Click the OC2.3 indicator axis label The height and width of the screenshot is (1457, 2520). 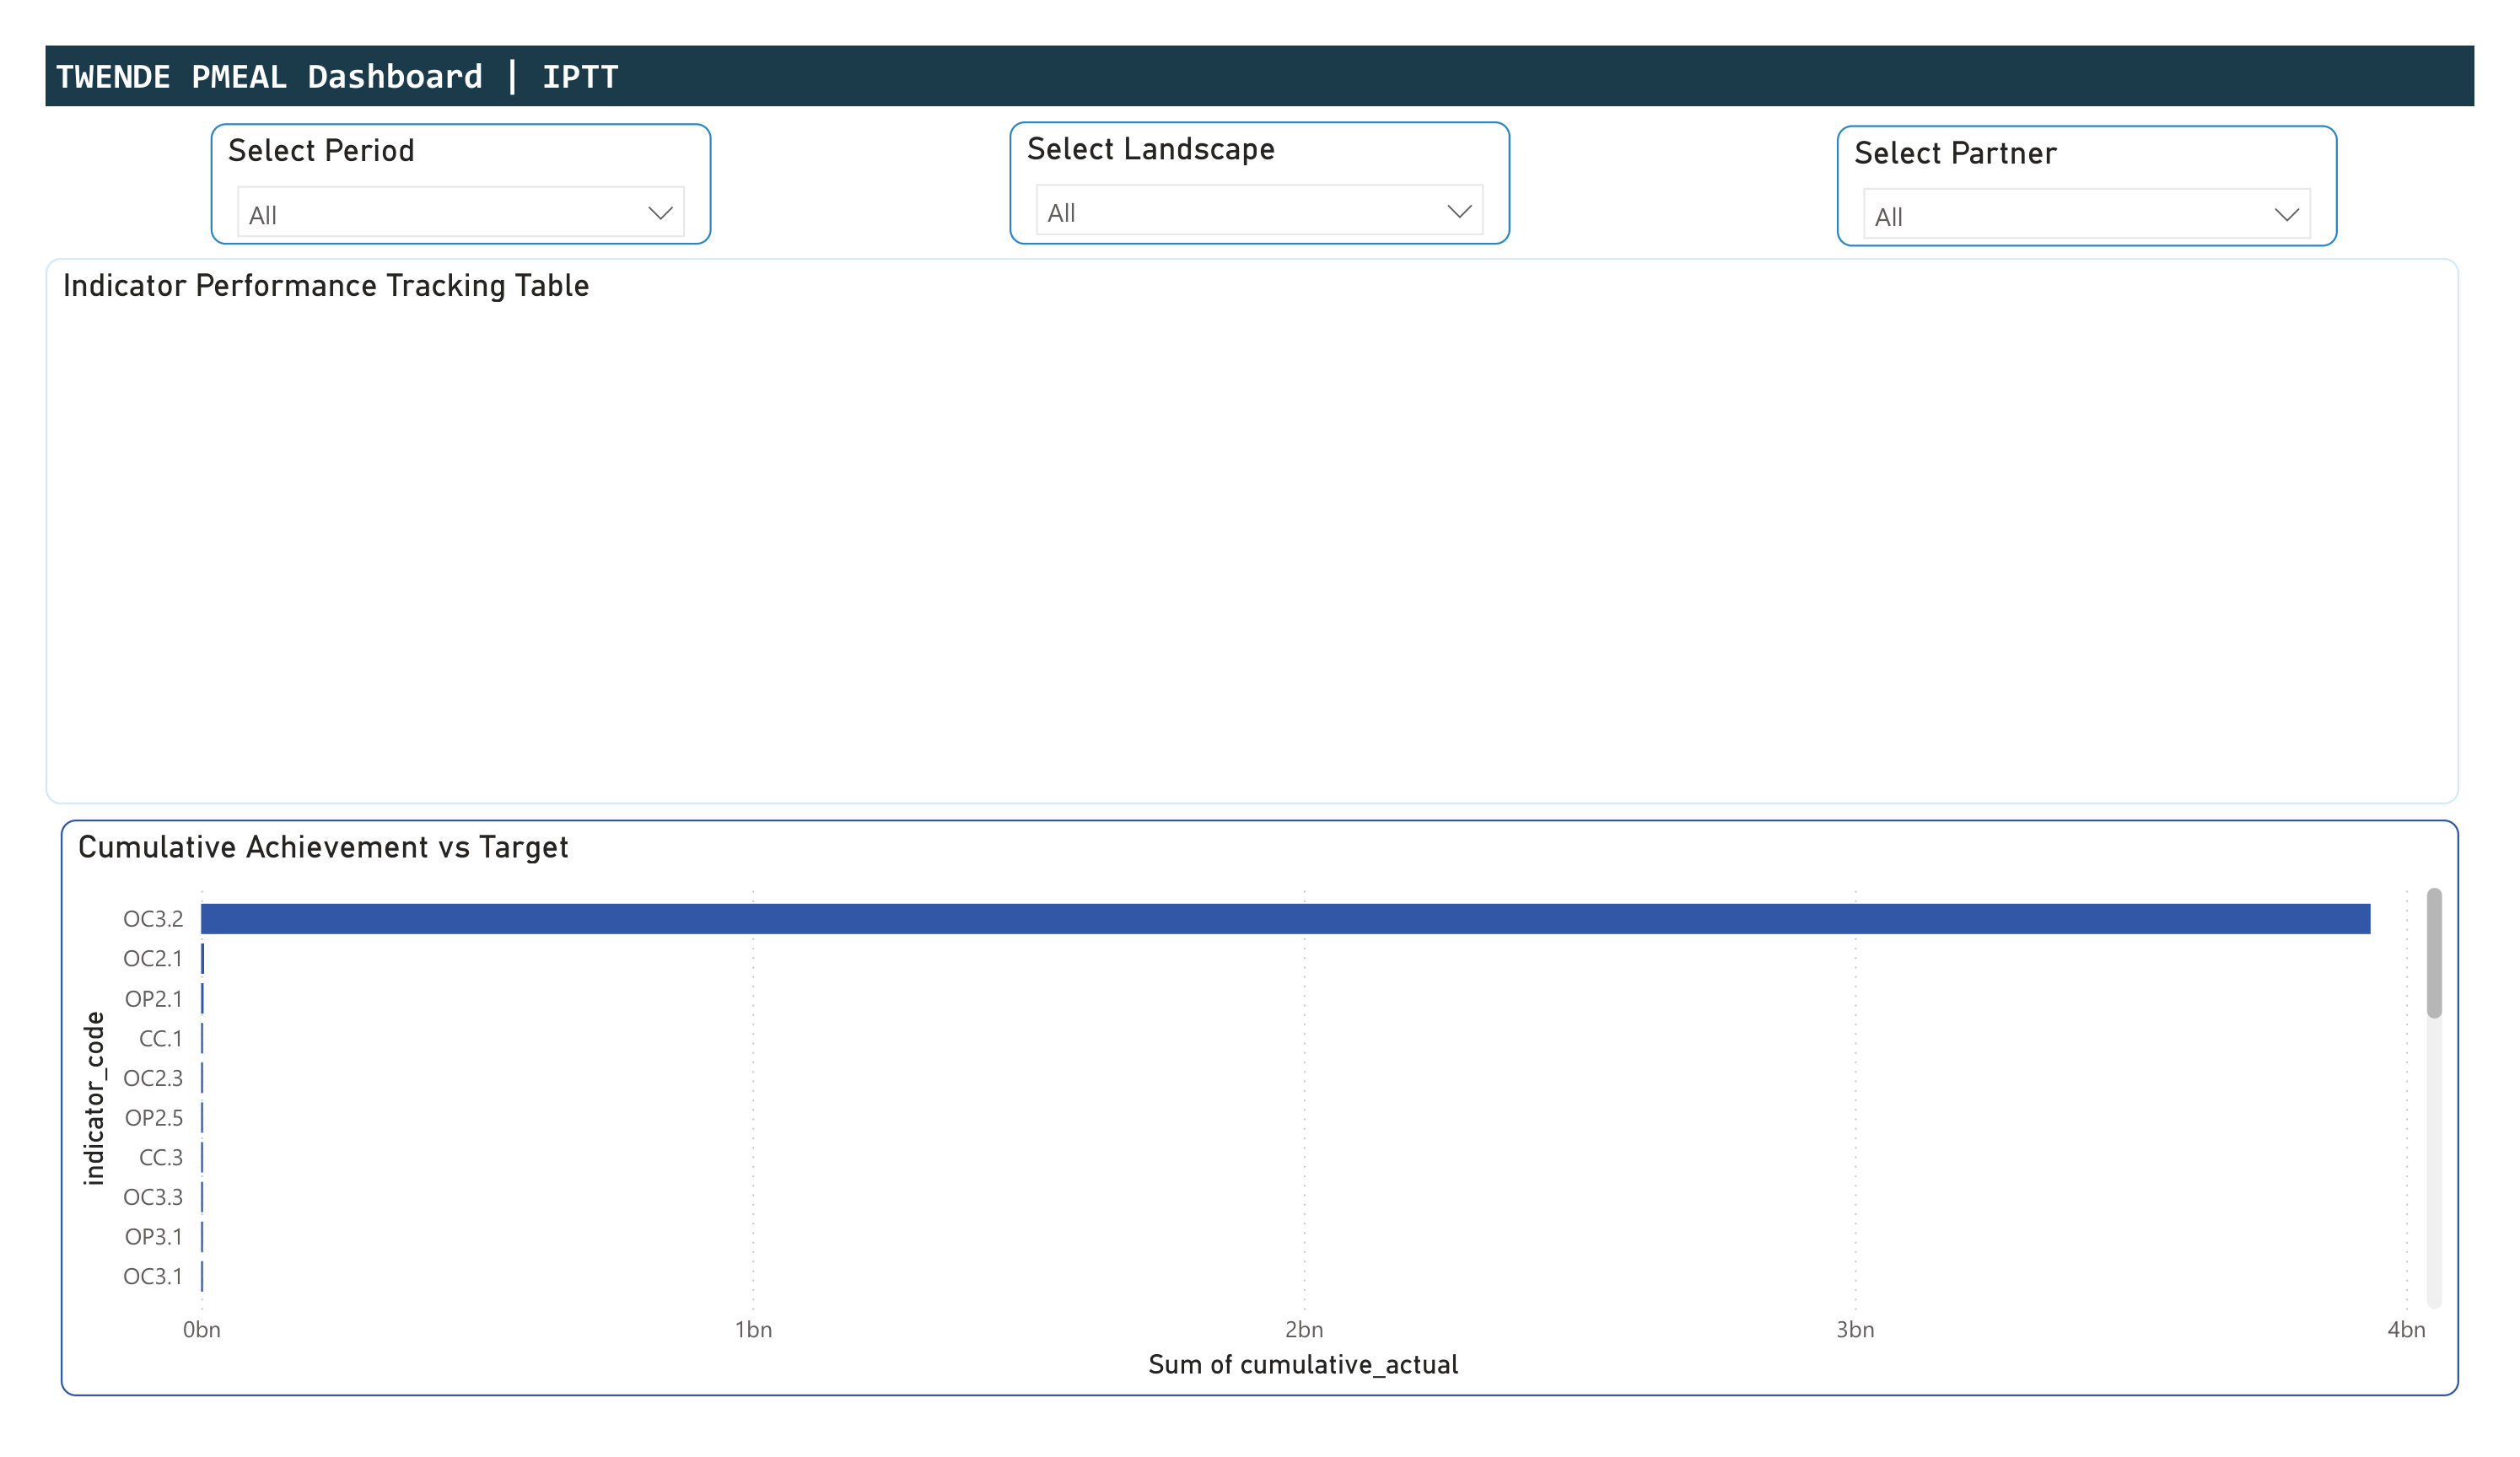coord(153,1077)
